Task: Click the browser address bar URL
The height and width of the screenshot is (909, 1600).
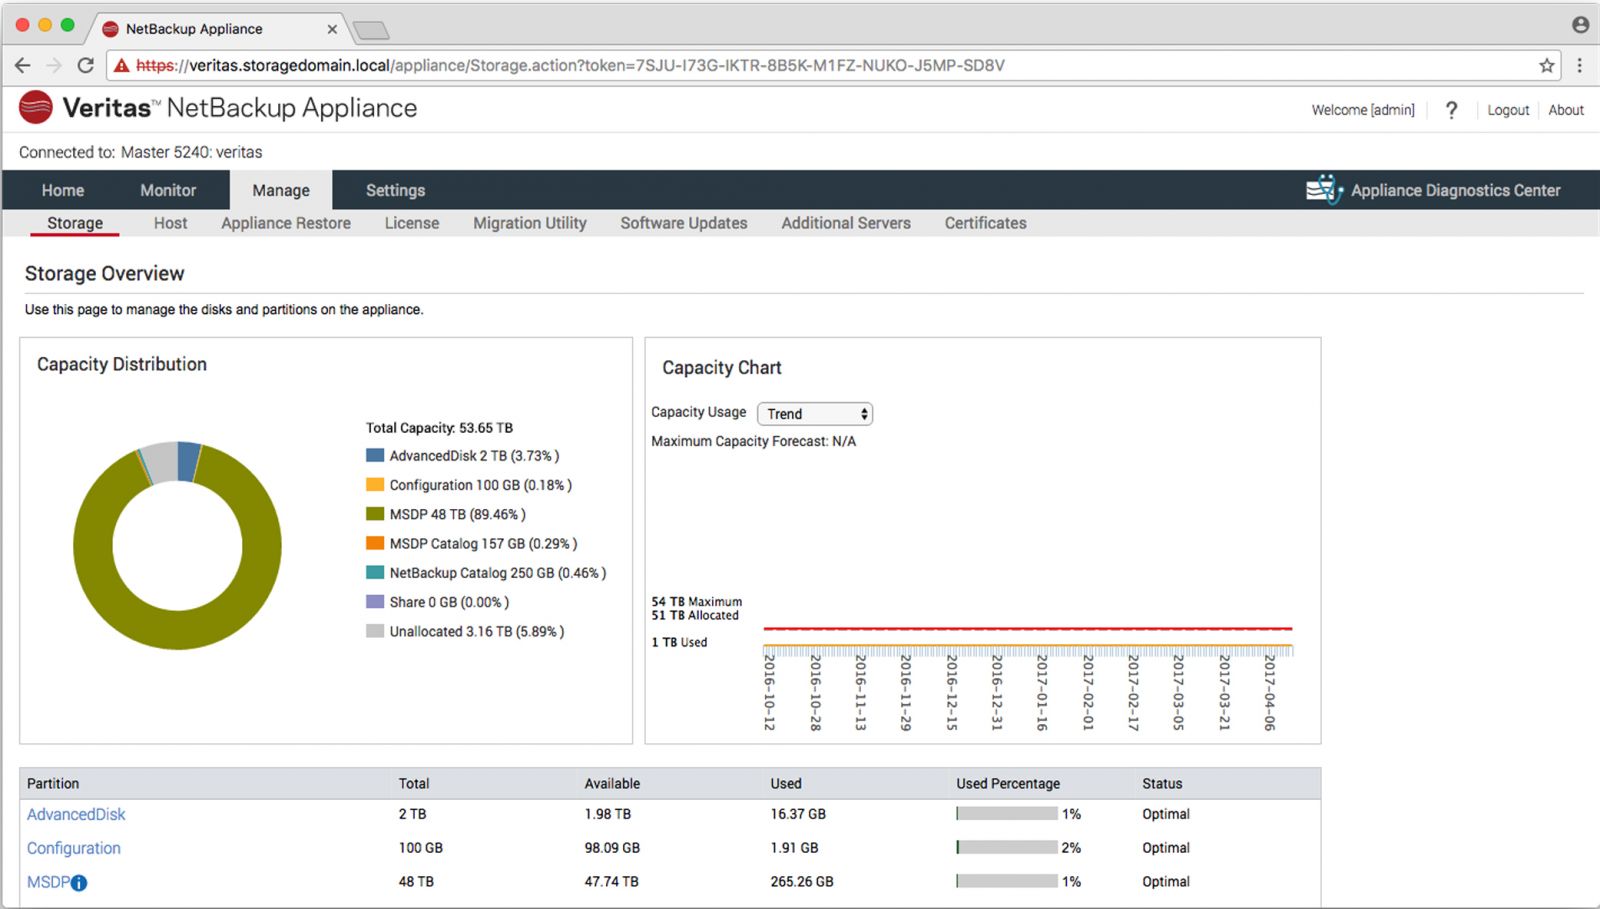Action: [570, 65]
